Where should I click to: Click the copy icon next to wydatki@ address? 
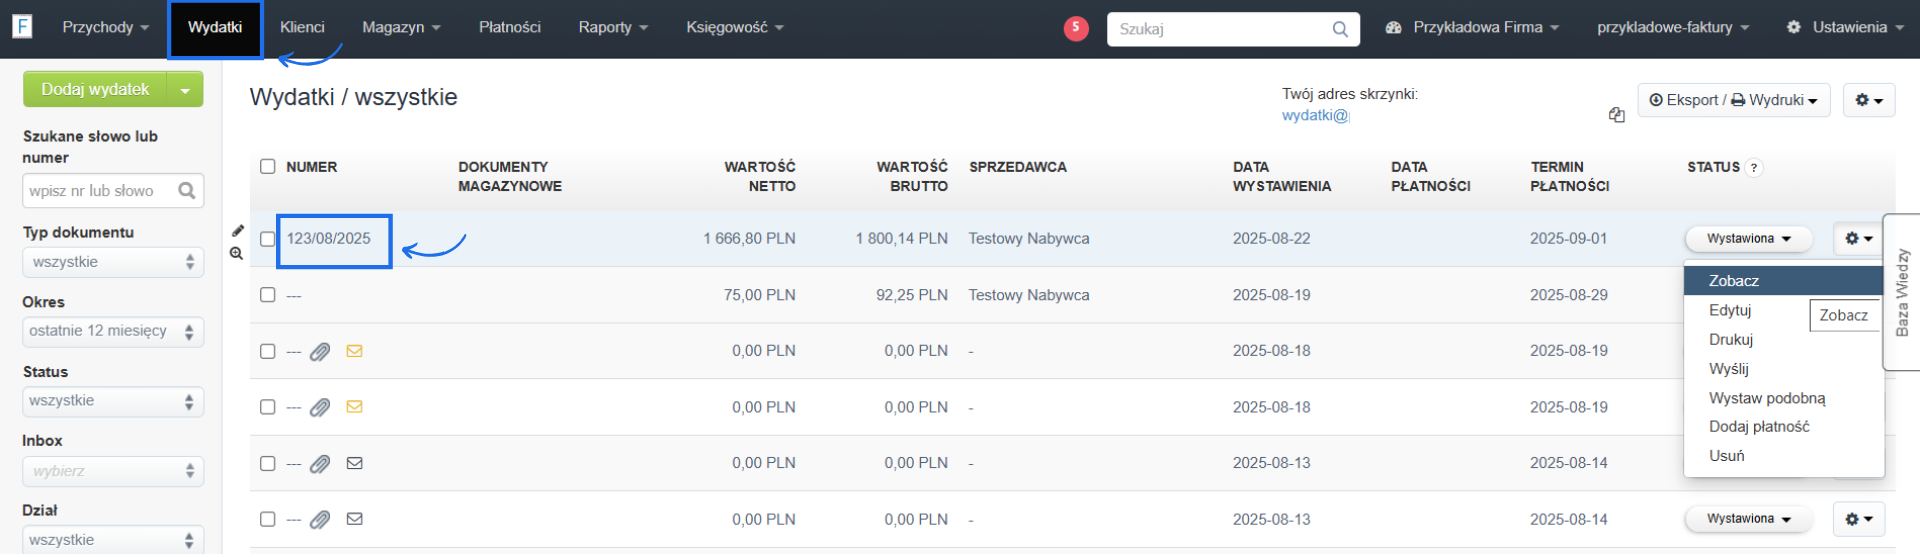[x=1616, y=115]
